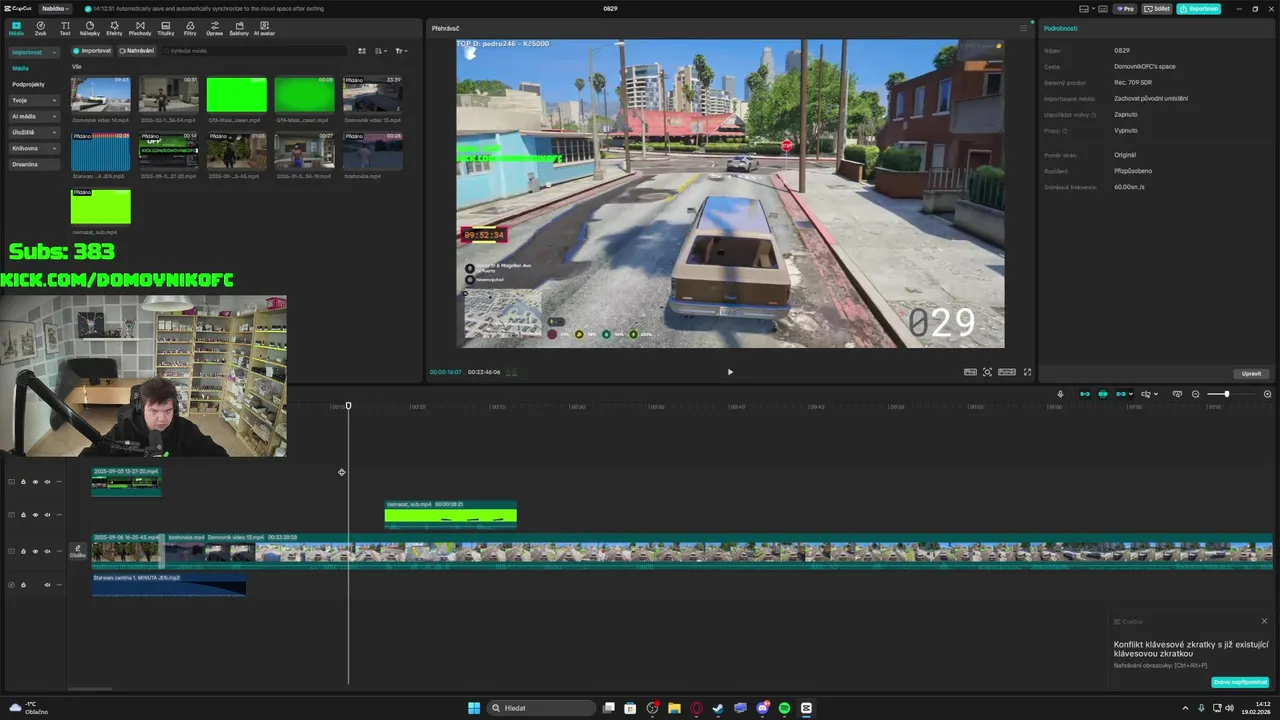The height and width of the screenshot is (720, 1280).
Task: Click the Sdílet share button
Action: pos(1158,8)
